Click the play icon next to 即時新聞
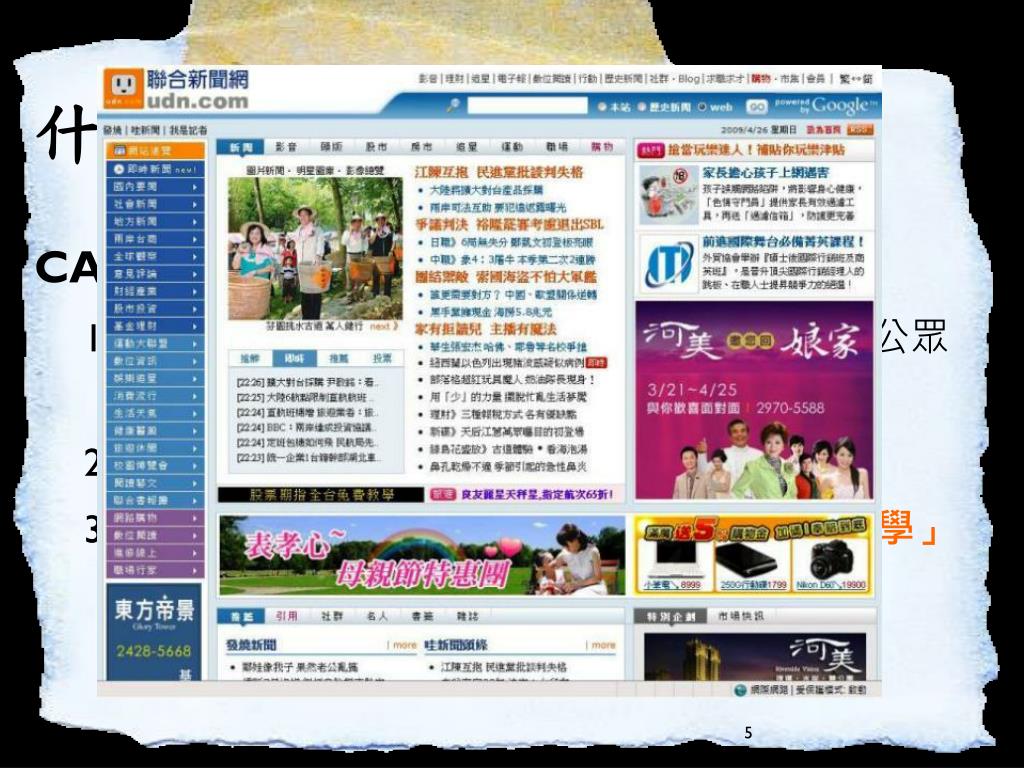 pos(119,169)
